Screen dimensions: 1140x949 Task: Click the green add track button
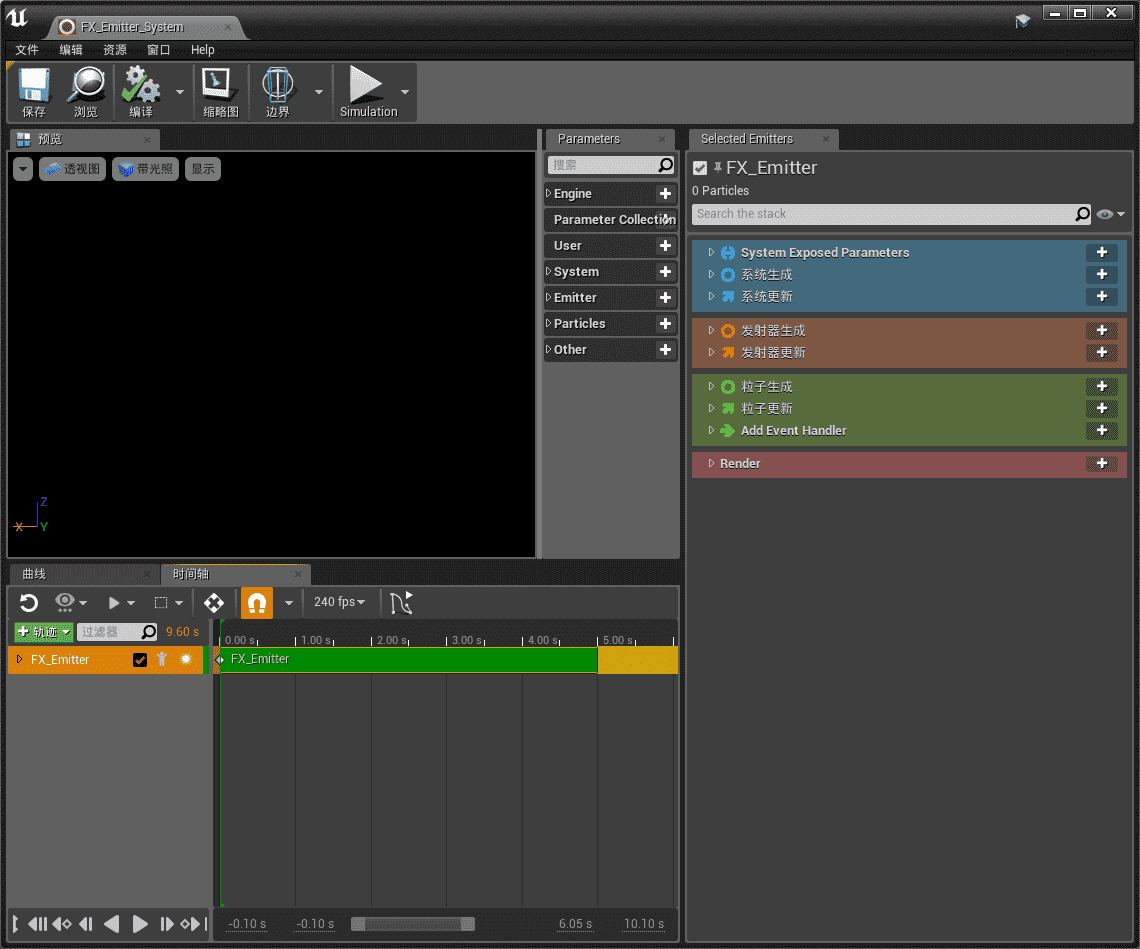pyautogui.click(x=43, y=632)
